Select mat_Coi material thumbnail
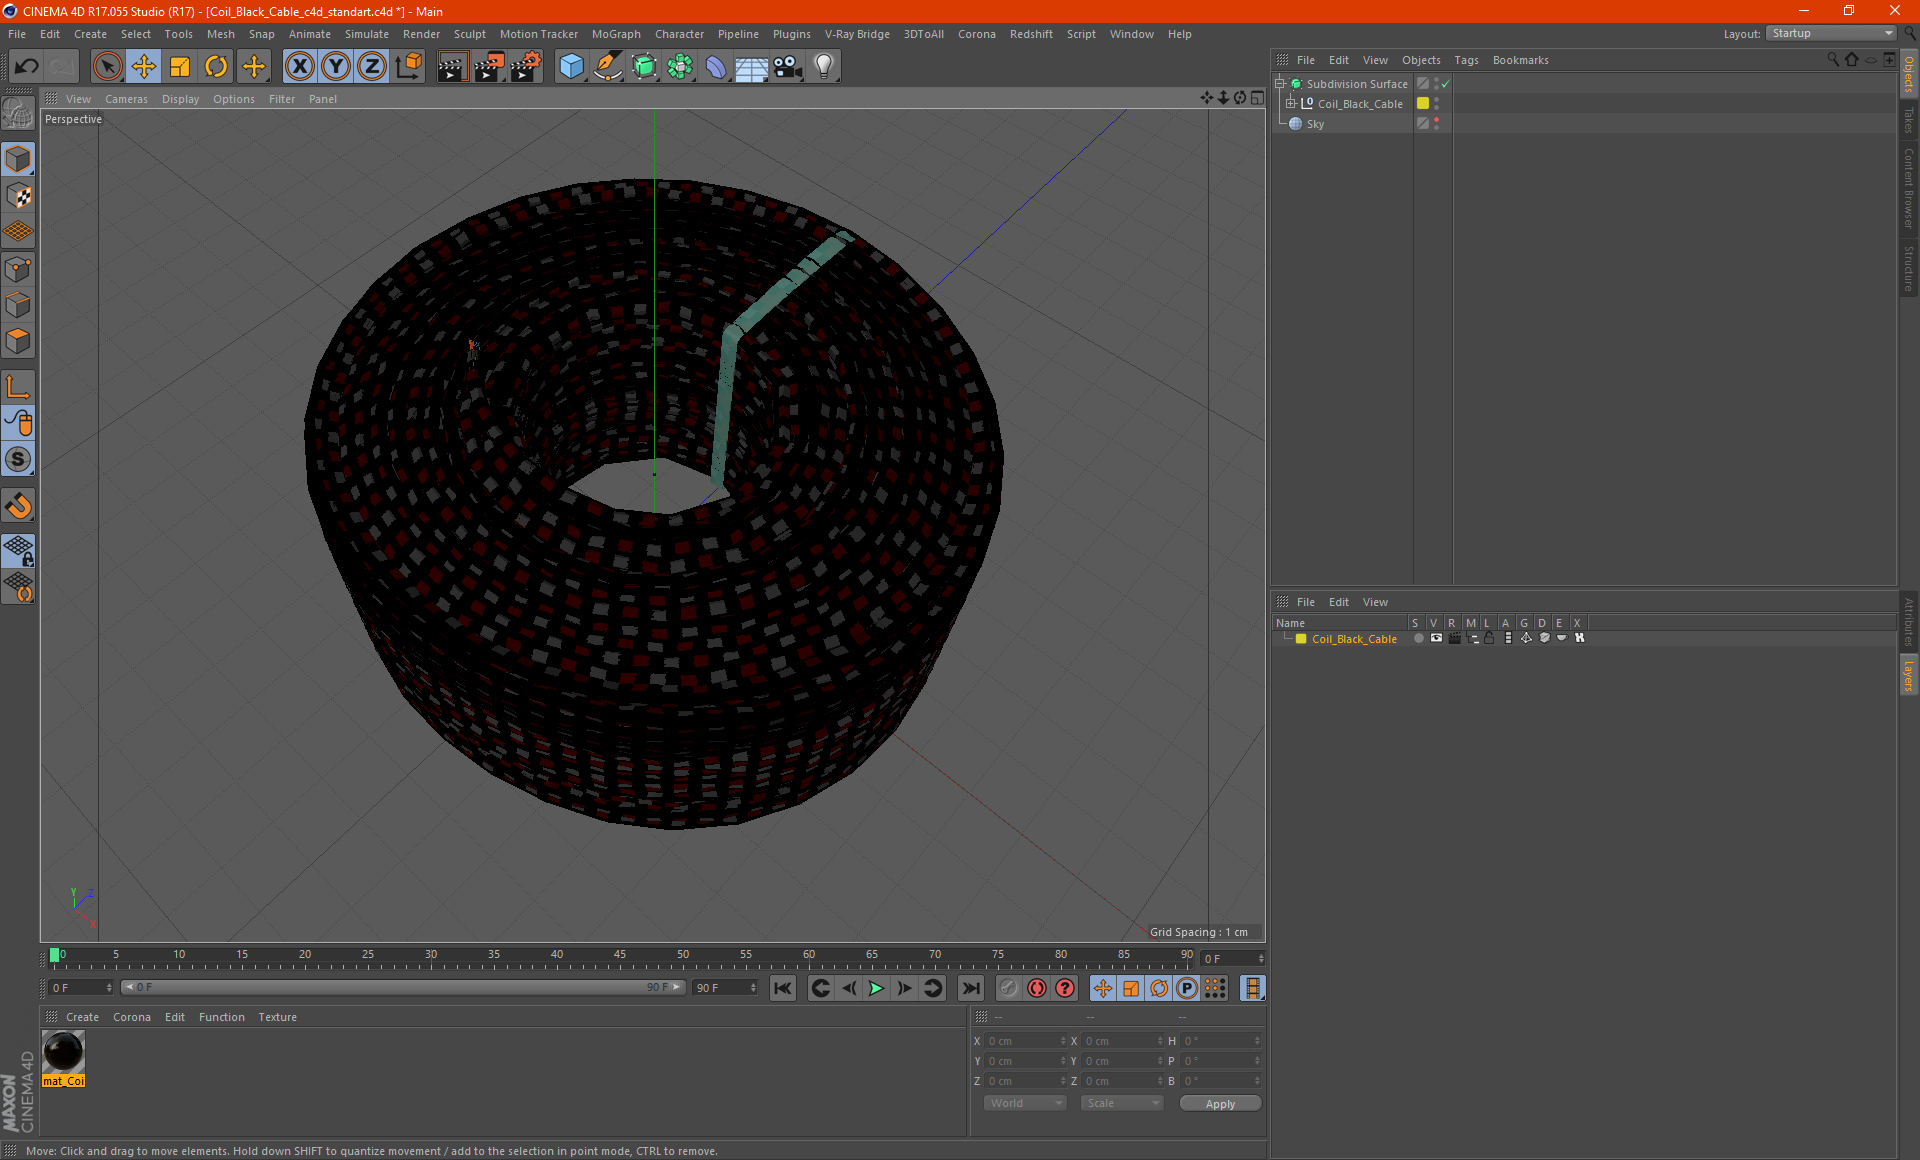The image size is (1920, 1160). point(64,1052)
